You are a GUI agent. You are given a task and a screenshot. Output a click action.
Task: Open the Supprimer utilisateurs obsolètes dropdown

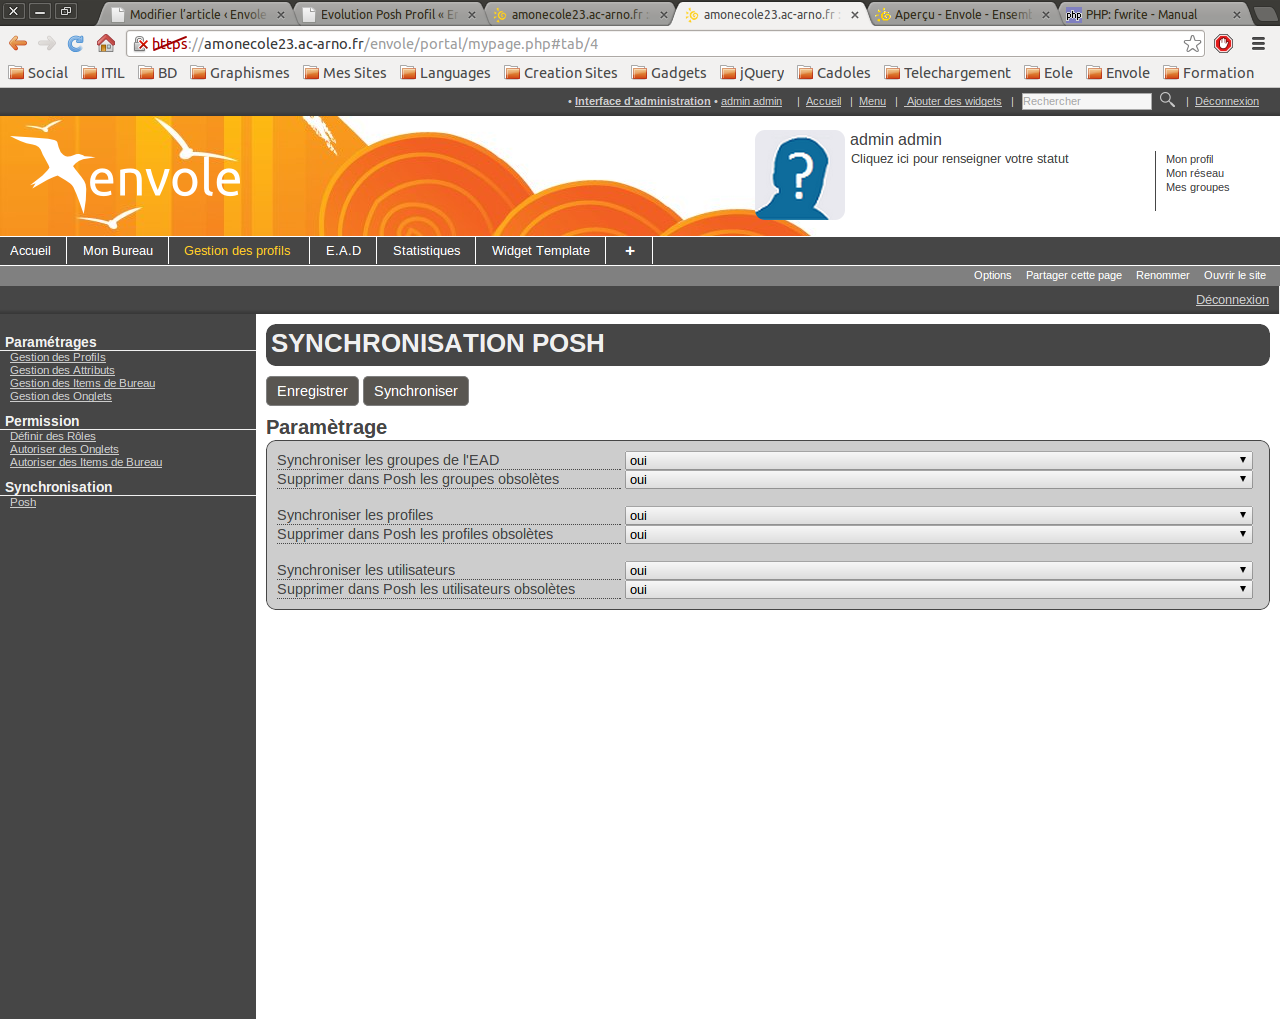[x=938, y=590]
